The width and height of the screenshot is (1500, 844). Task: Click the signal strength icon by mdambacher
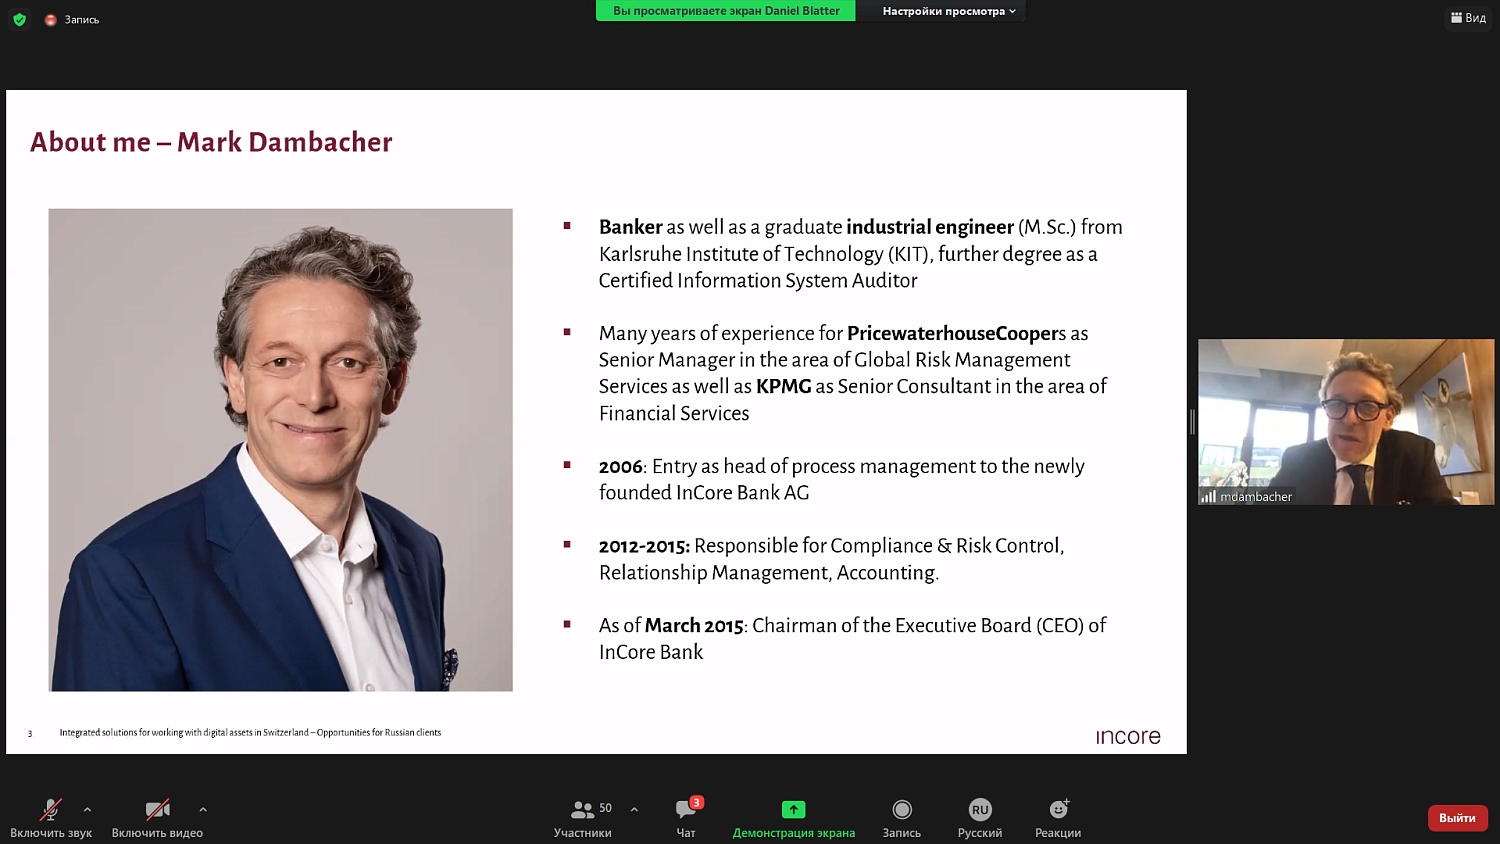[x=1208, y=496]
